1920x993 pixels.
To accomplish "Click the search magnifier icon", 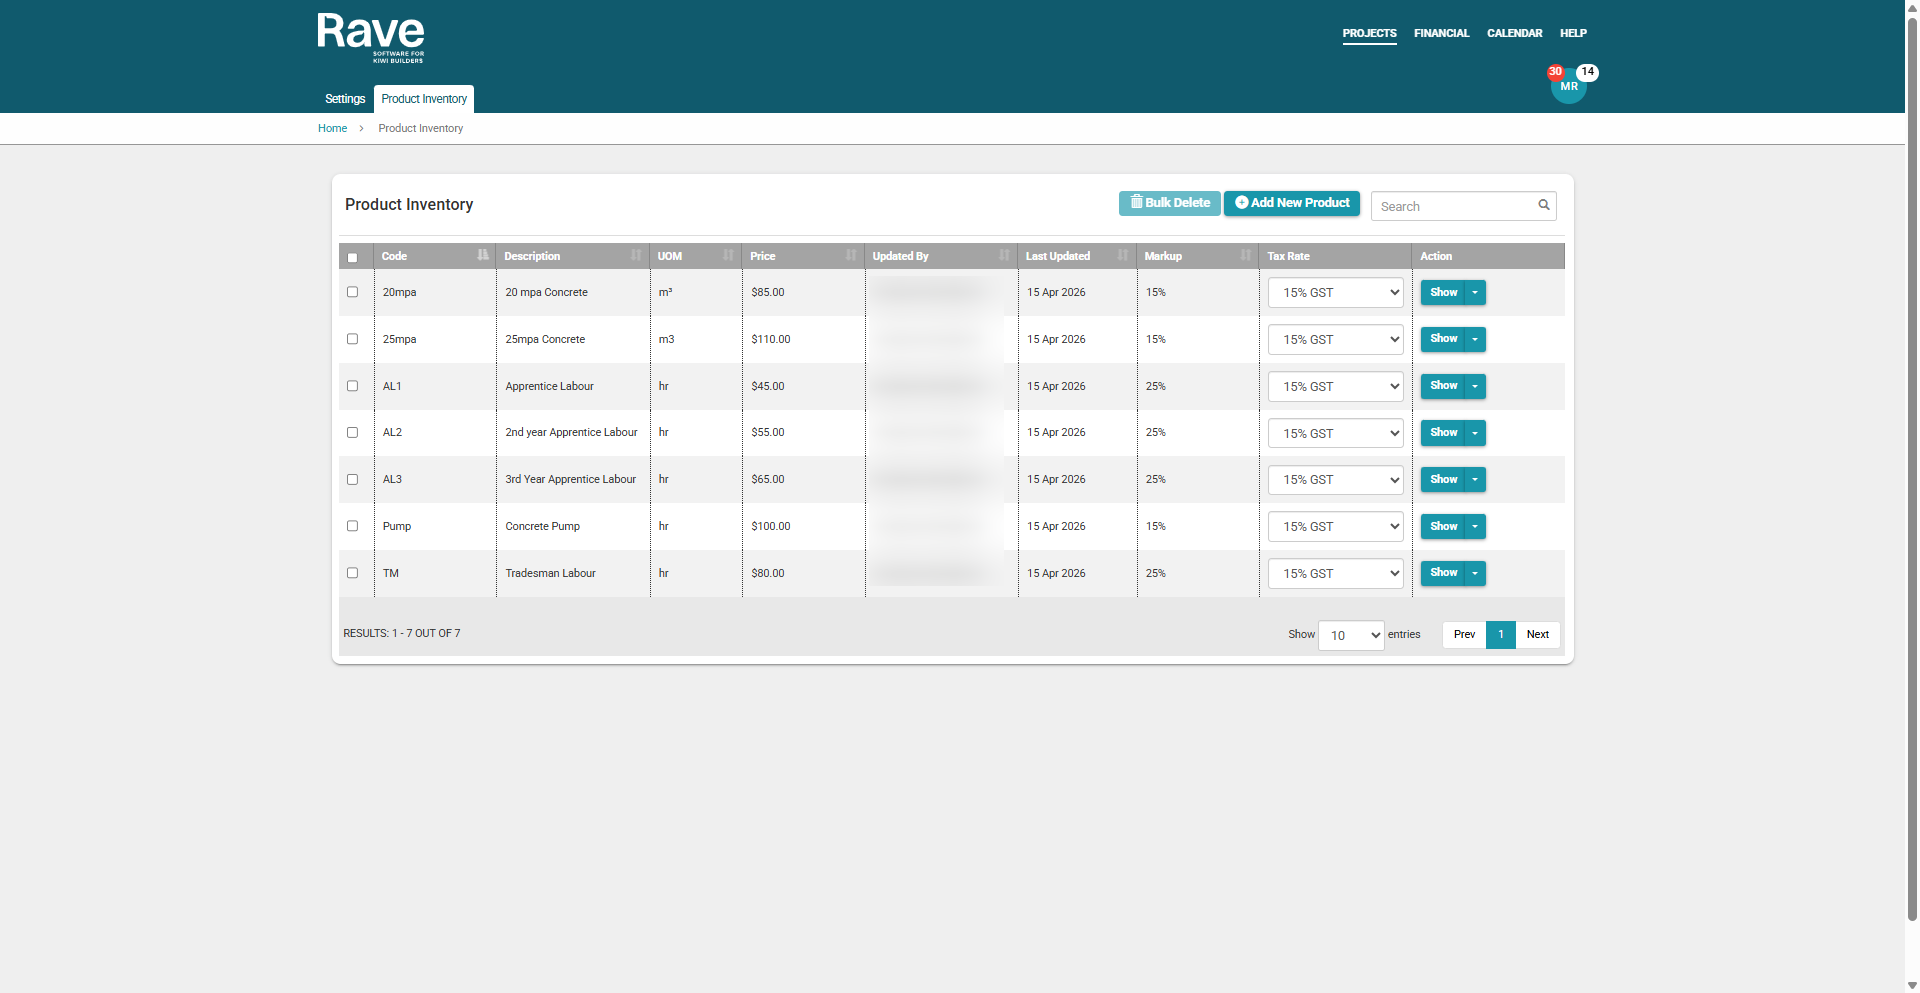I will [1544, 205].
